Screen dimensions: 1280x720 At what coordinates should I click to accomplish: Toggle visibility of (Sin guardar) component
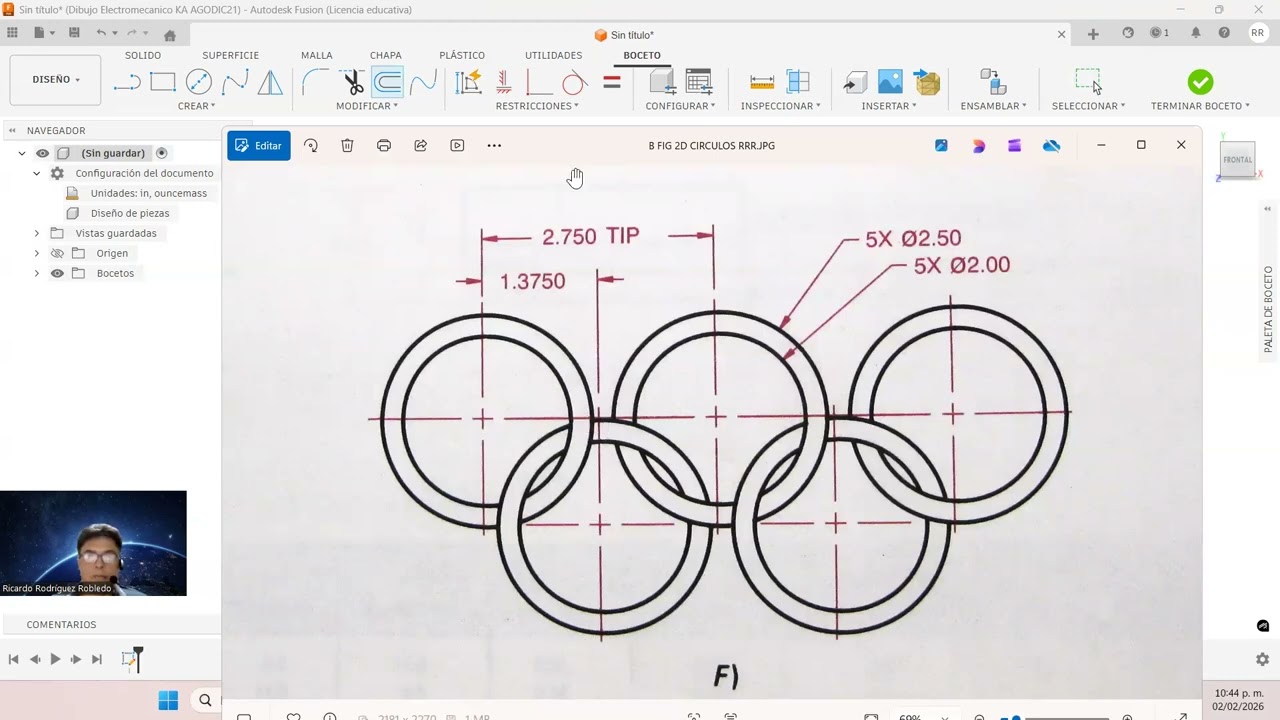click(x=42, y=153)
